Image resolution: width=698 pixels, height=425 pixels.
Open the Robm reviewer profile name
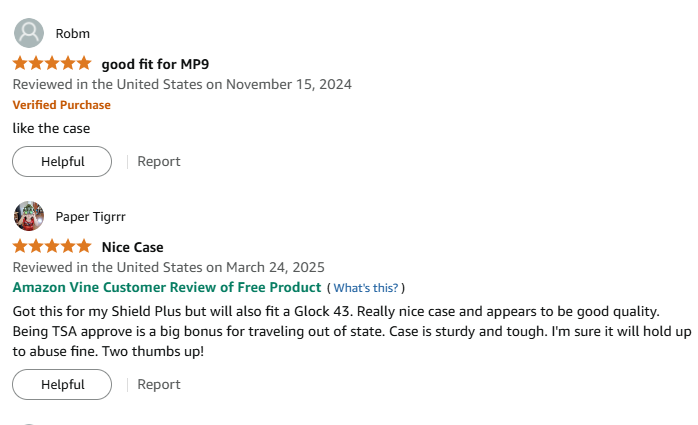[73, 33]
